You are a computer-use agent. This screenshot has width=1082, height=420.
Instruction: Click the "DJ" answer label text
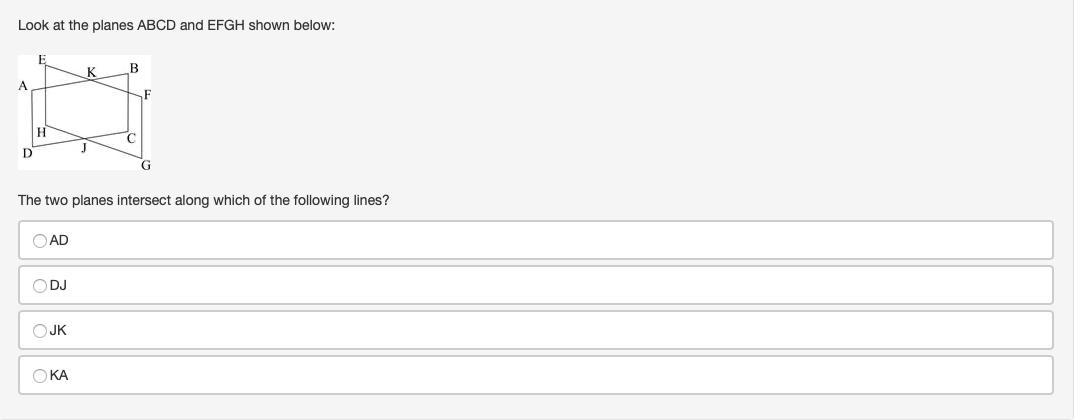(x=59, y=286)
